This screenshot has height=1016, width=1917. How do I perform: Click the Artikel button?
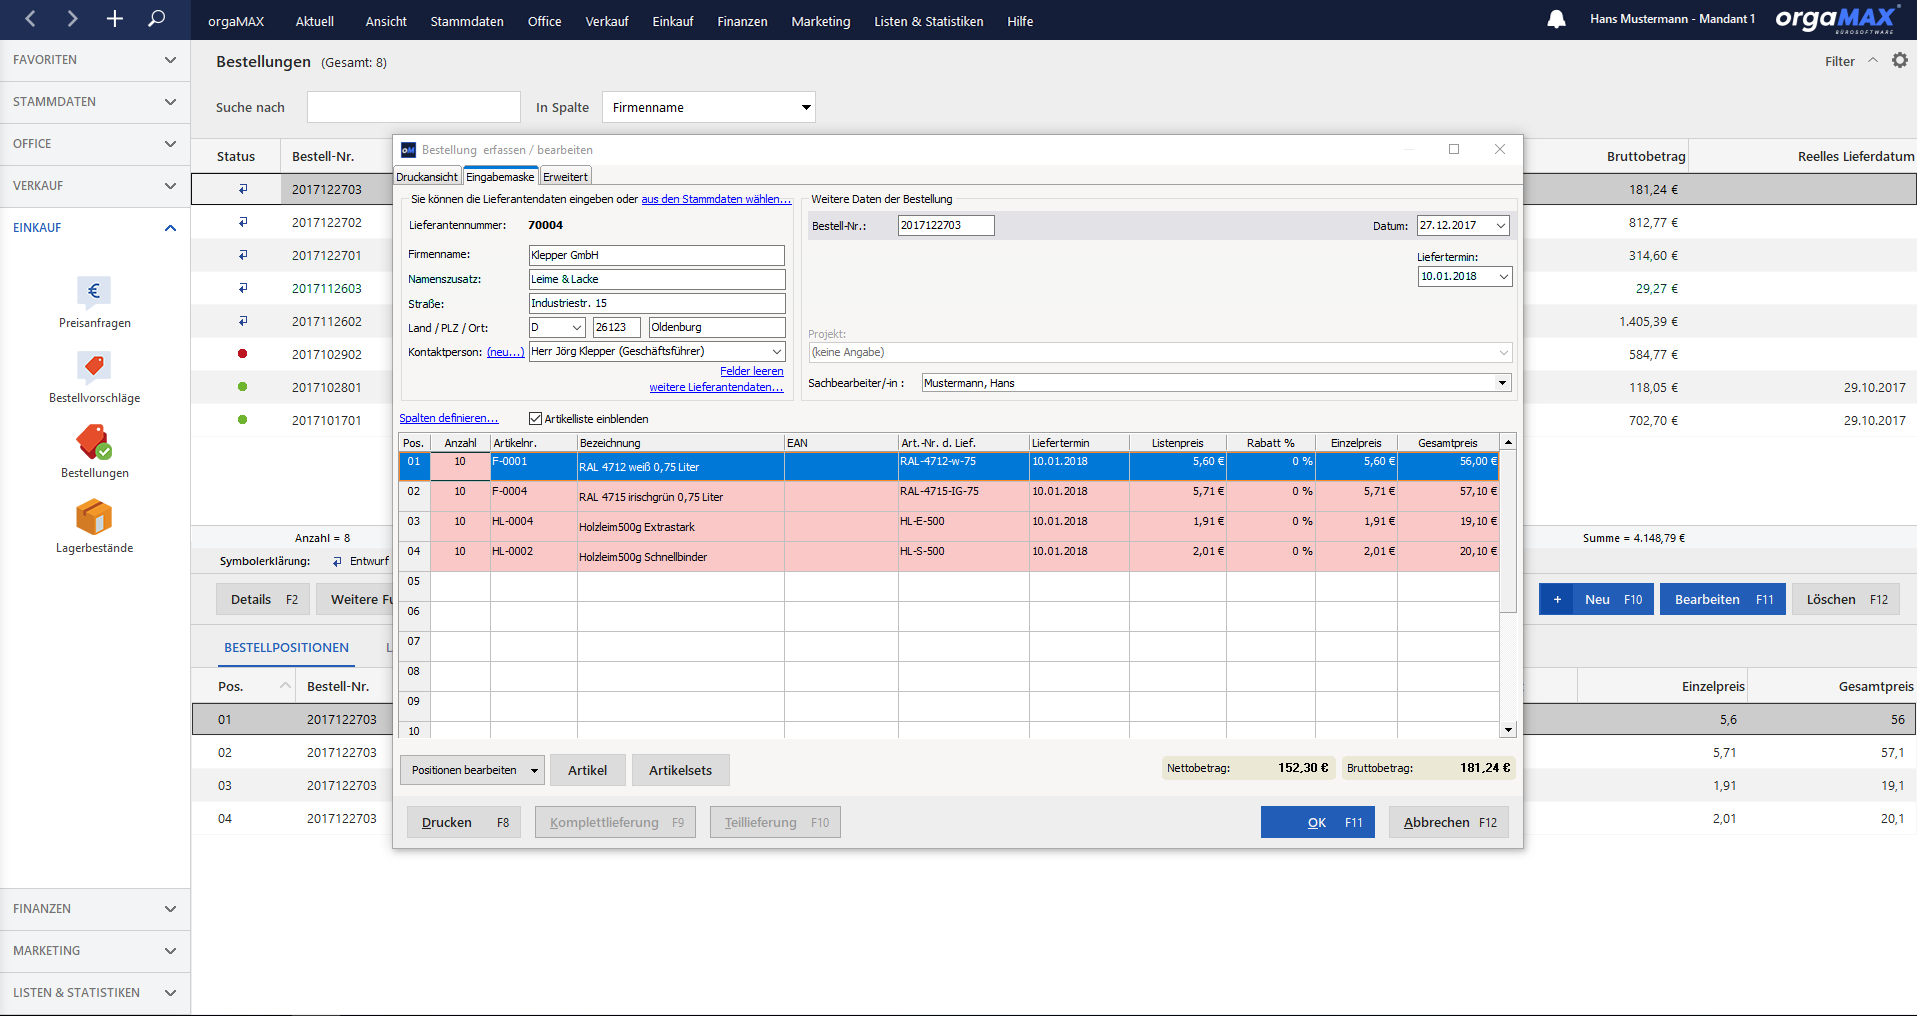(x=588, y=770)
